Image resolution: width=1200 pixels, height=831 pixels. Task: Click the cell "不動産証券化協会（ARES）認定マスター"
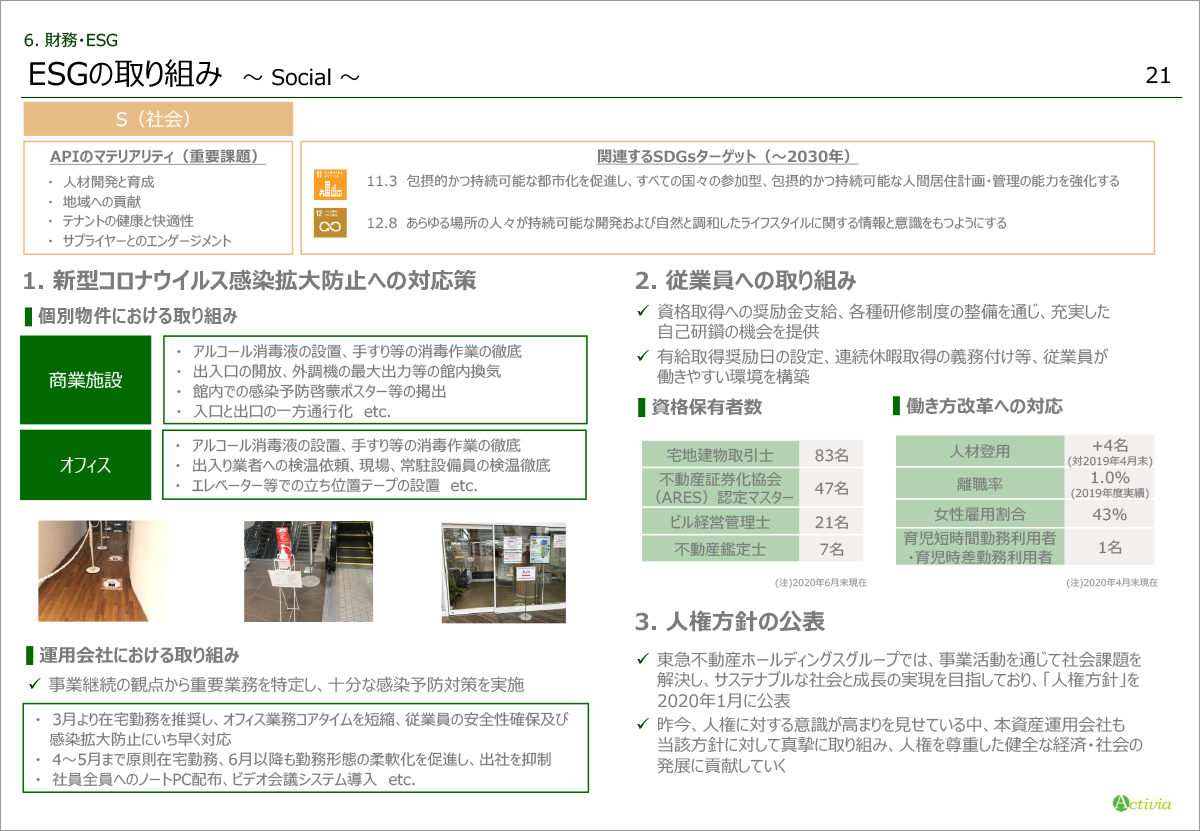tap(720, 488)
